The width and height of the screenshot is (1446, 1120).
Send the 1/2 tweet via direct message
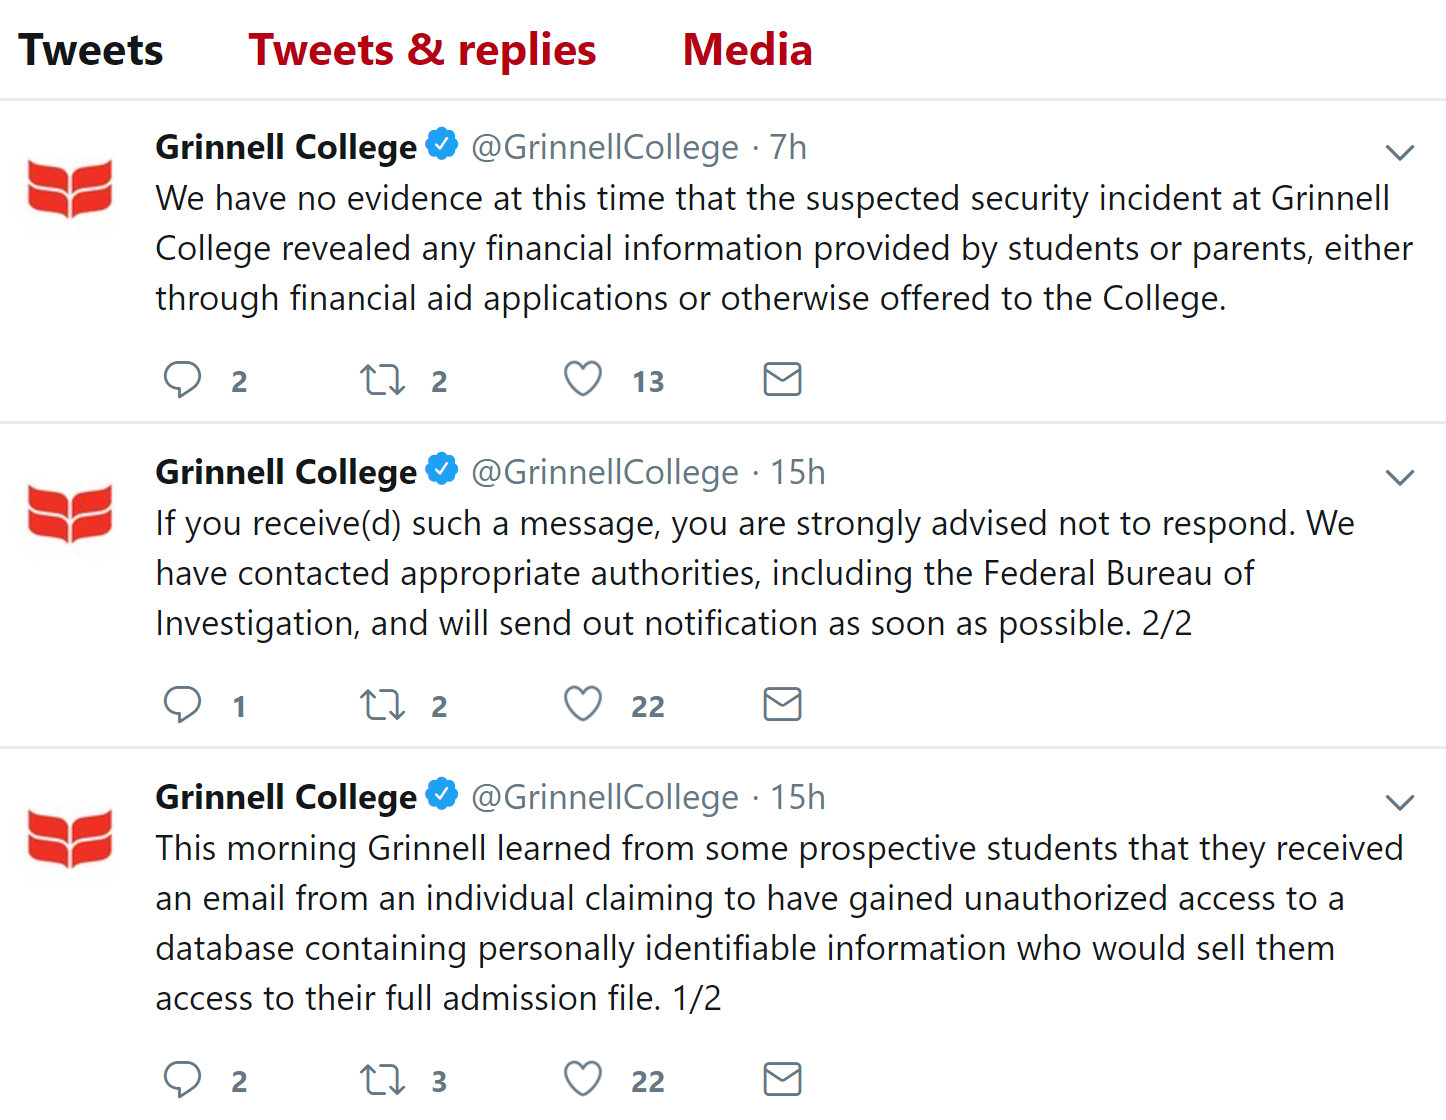(782, 1079)
